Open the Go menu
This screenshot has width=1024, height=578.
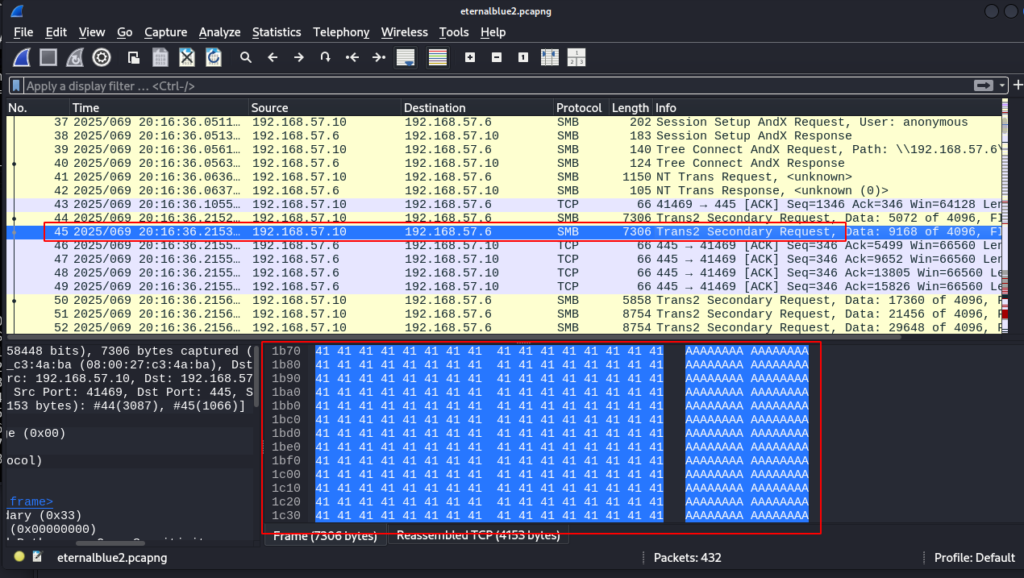click(124, 32)
